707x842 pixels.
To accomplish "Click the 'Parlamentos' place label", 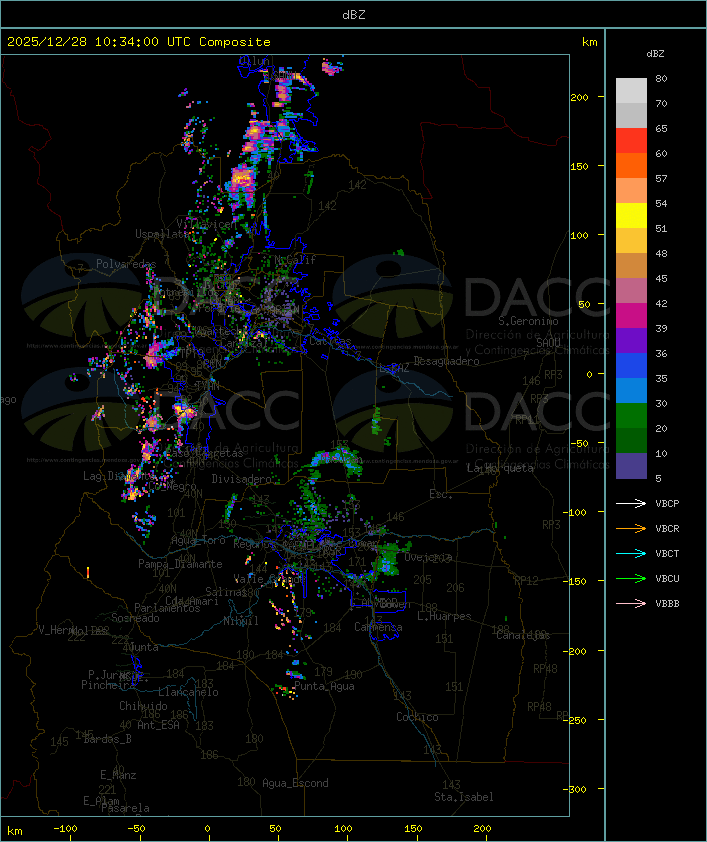I will 167,608.
